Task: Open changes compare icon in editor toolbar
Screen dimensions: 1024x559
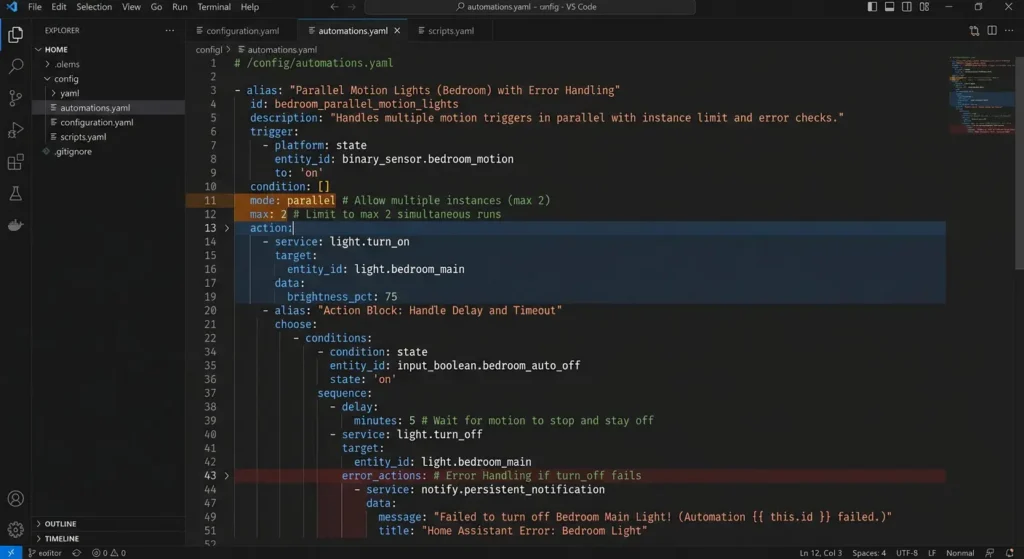Action: pos(974,31)
